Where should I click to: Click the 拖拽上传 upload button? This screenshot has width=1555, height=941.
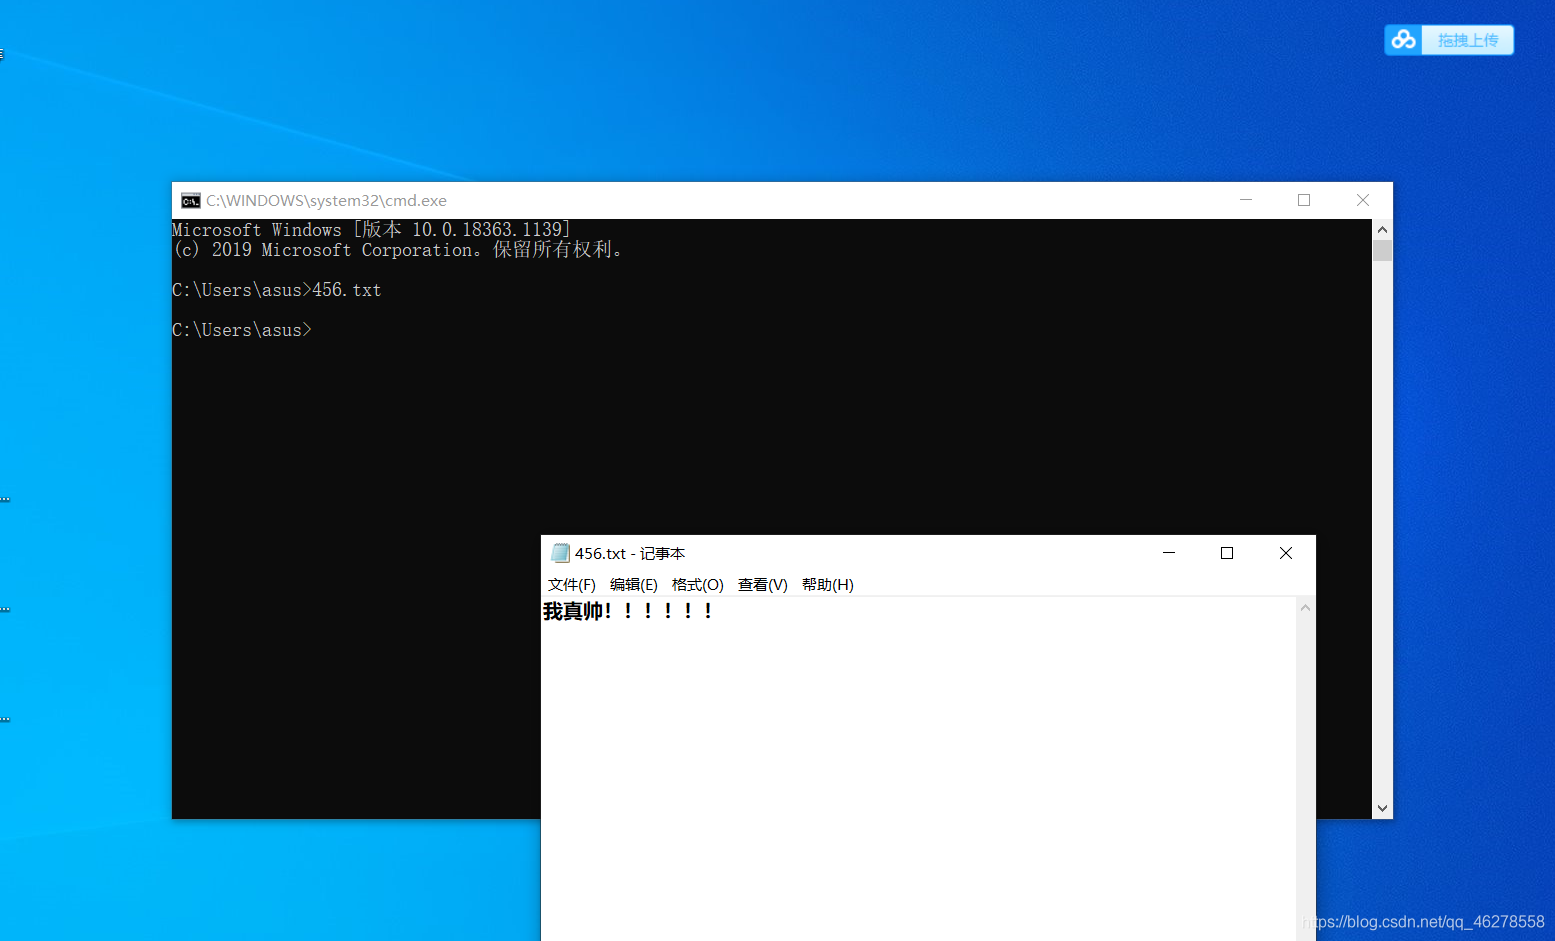pos(1468,40)
